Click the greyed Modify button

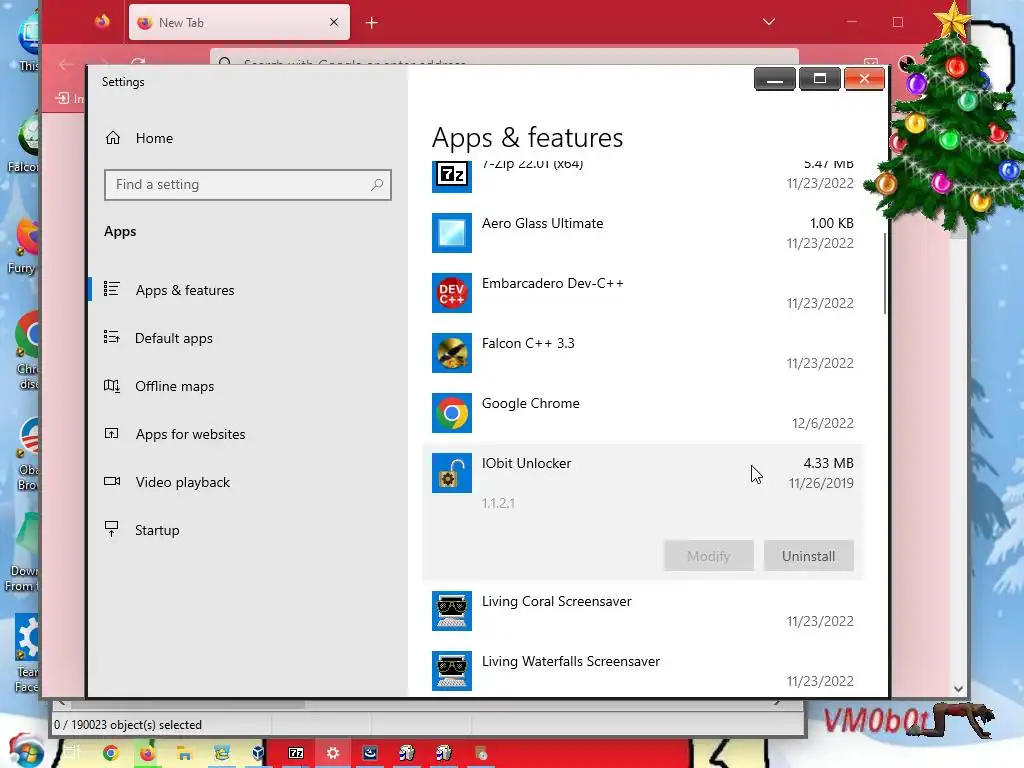[709, 556]
